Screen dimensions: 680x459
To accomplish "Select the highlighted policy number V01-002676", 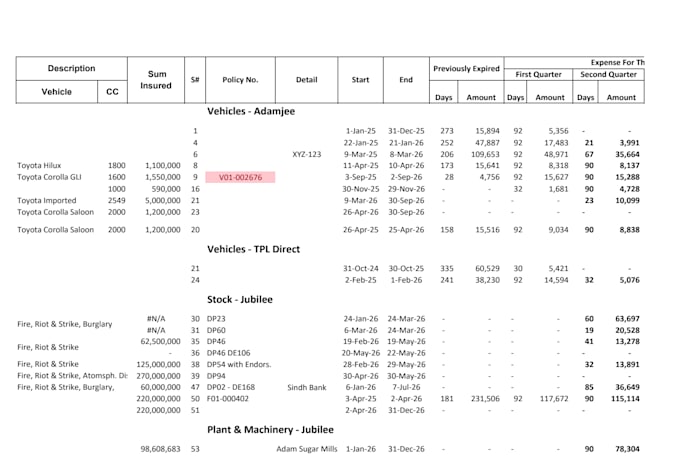I will tap(240, 177).
